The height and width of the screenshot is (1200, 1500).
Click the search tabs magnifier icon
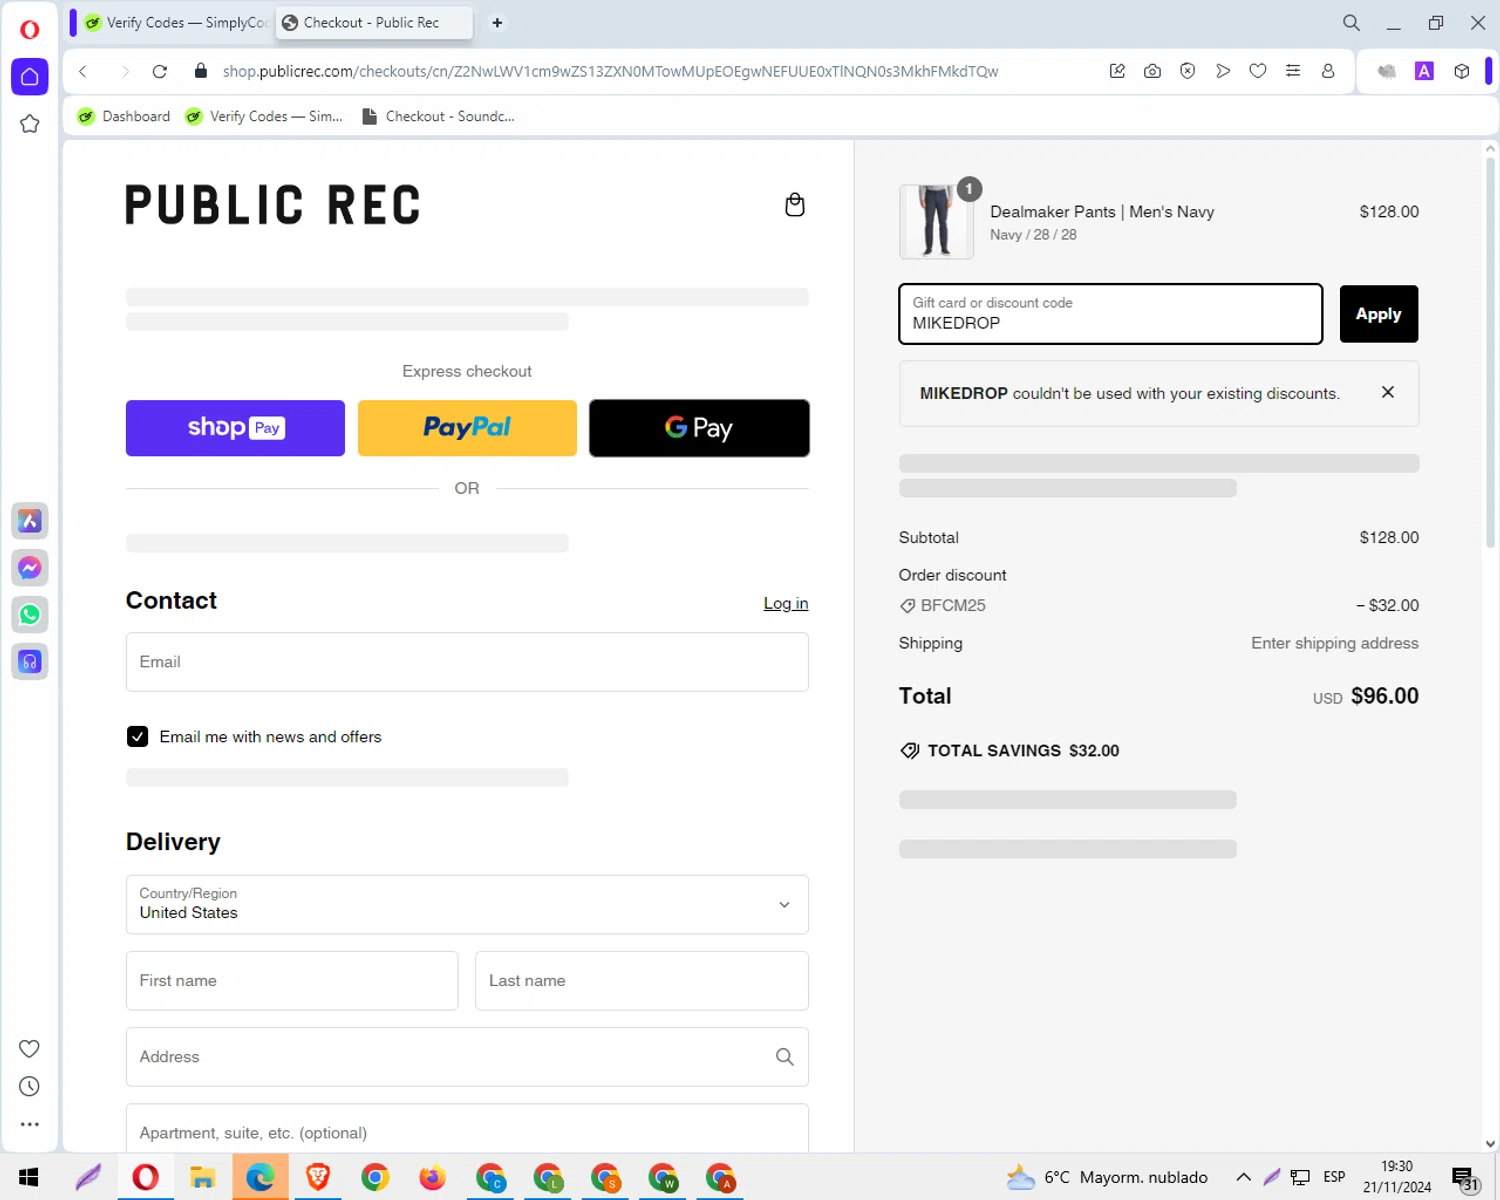tap(1351, 22)
